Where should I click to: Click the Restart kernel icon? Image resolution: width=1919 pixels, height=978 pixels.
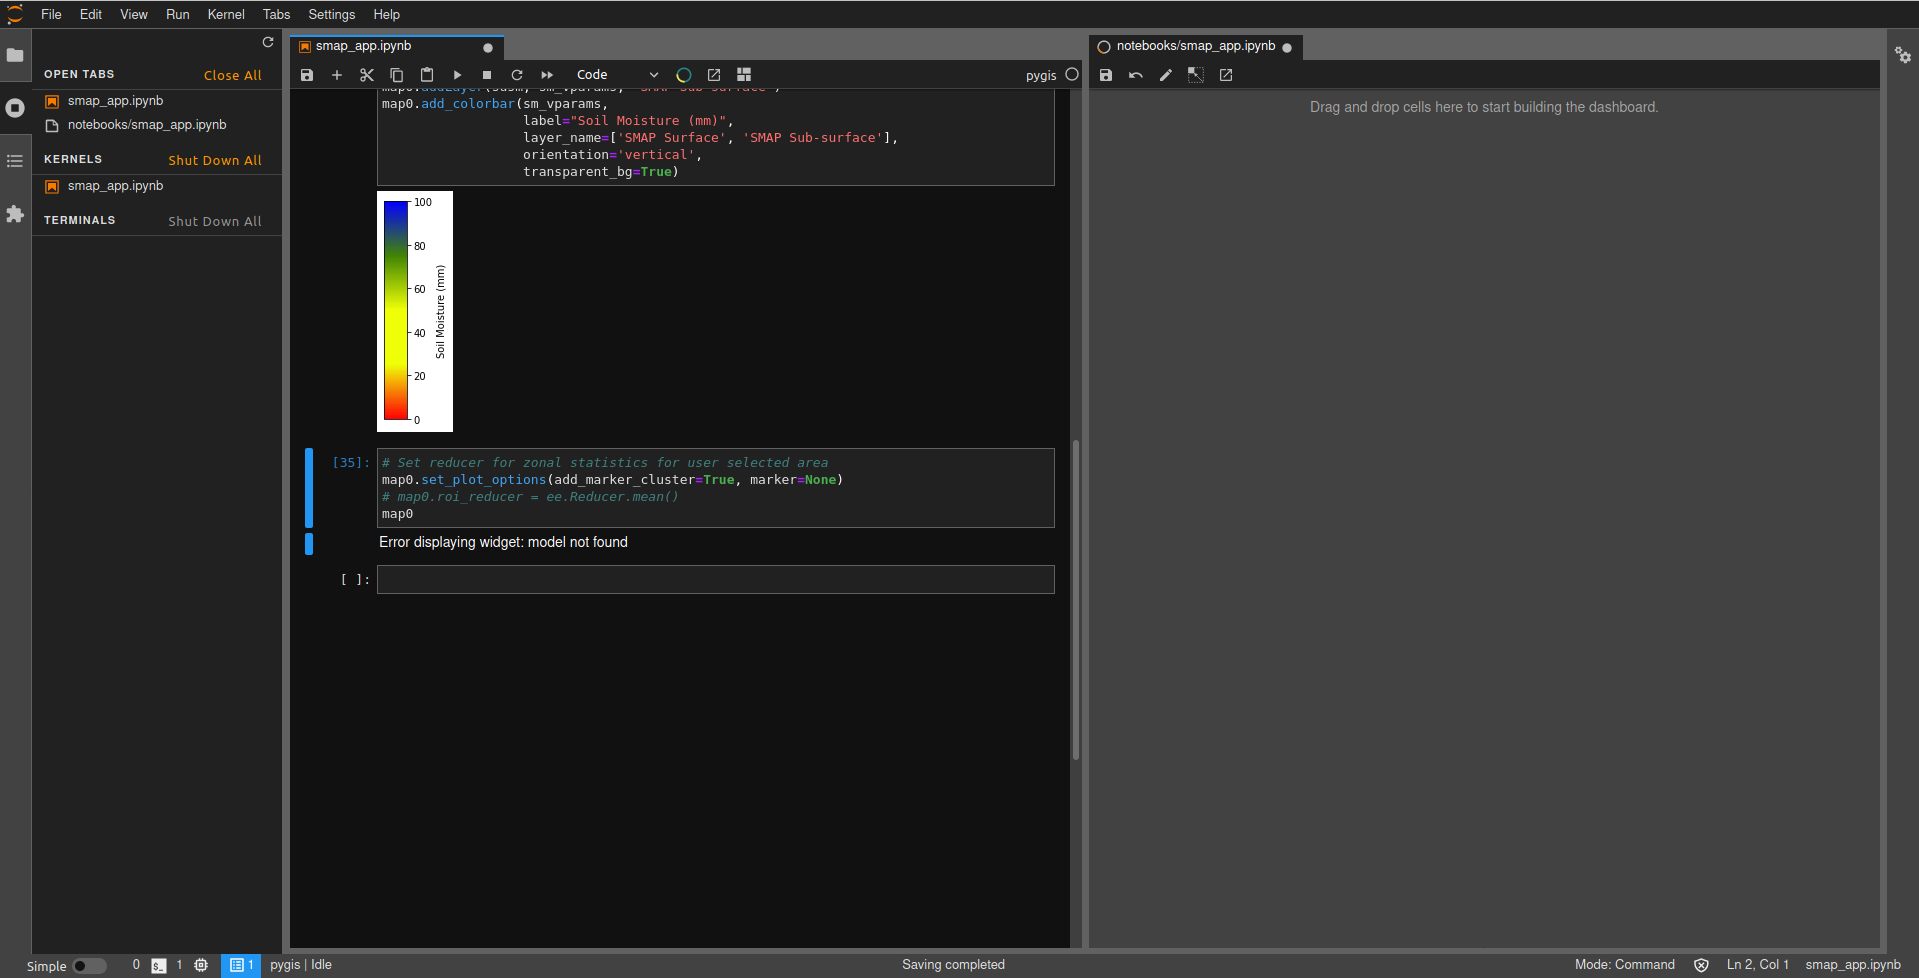tap(516, 75)
